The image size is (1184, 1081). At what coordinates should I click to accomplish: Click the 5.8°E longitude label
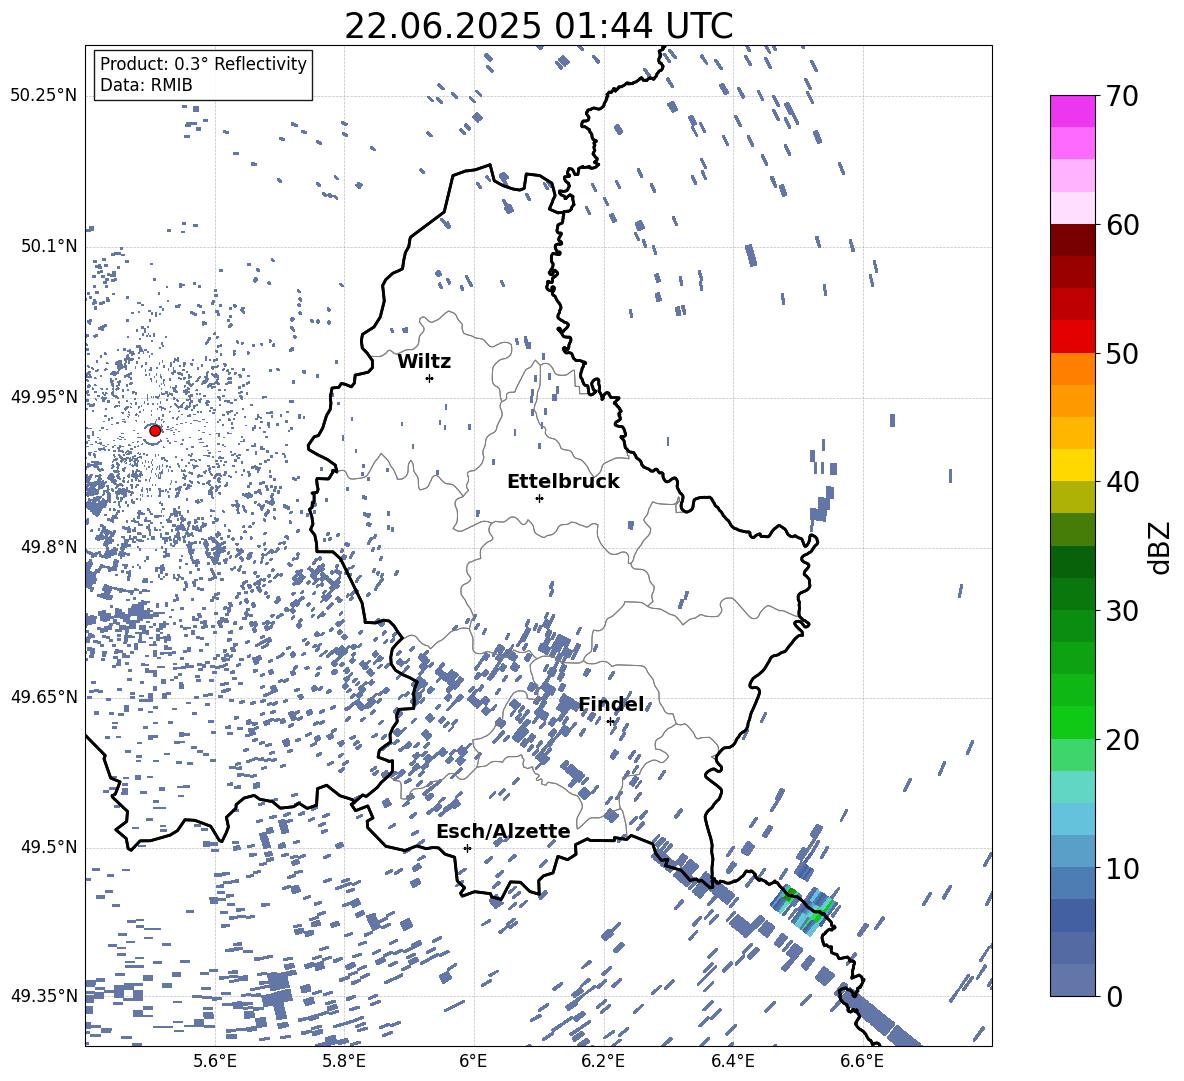pos(344,1061)
